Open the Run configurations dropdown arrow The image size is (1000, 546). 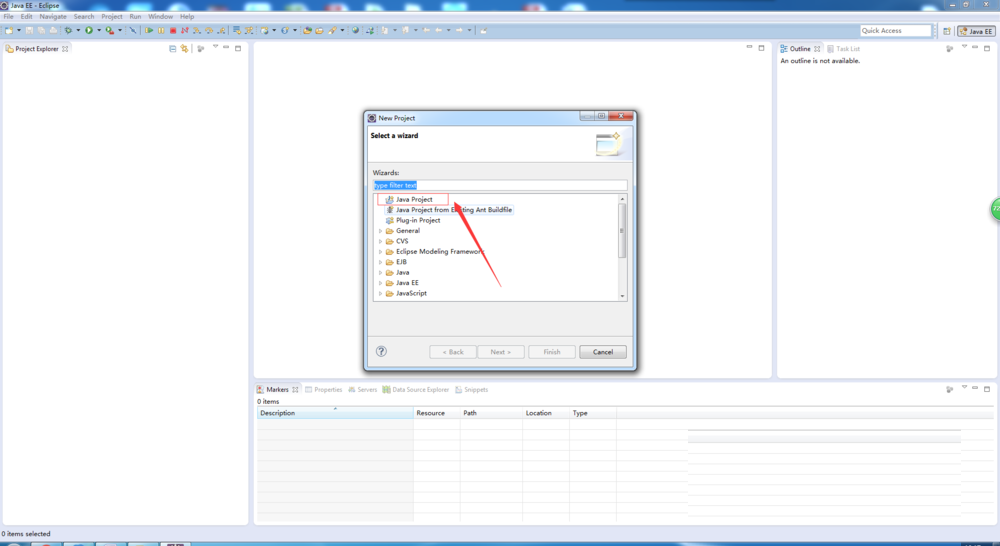click(99, 31)
